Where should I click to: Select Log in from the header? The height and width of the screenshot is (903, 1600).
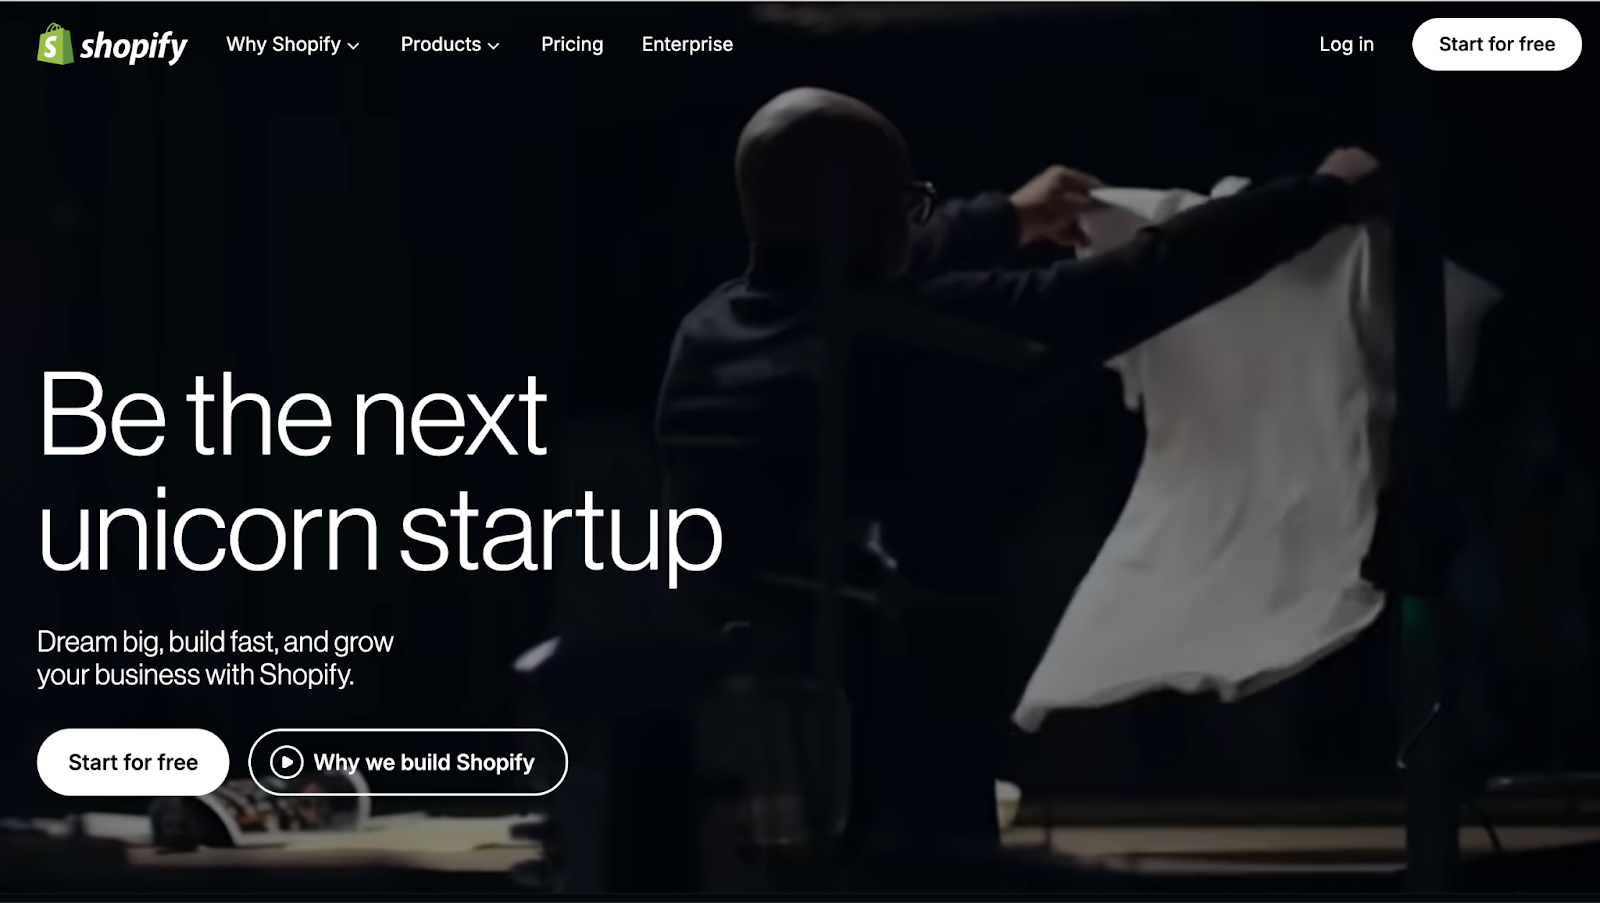[1346, 44]
